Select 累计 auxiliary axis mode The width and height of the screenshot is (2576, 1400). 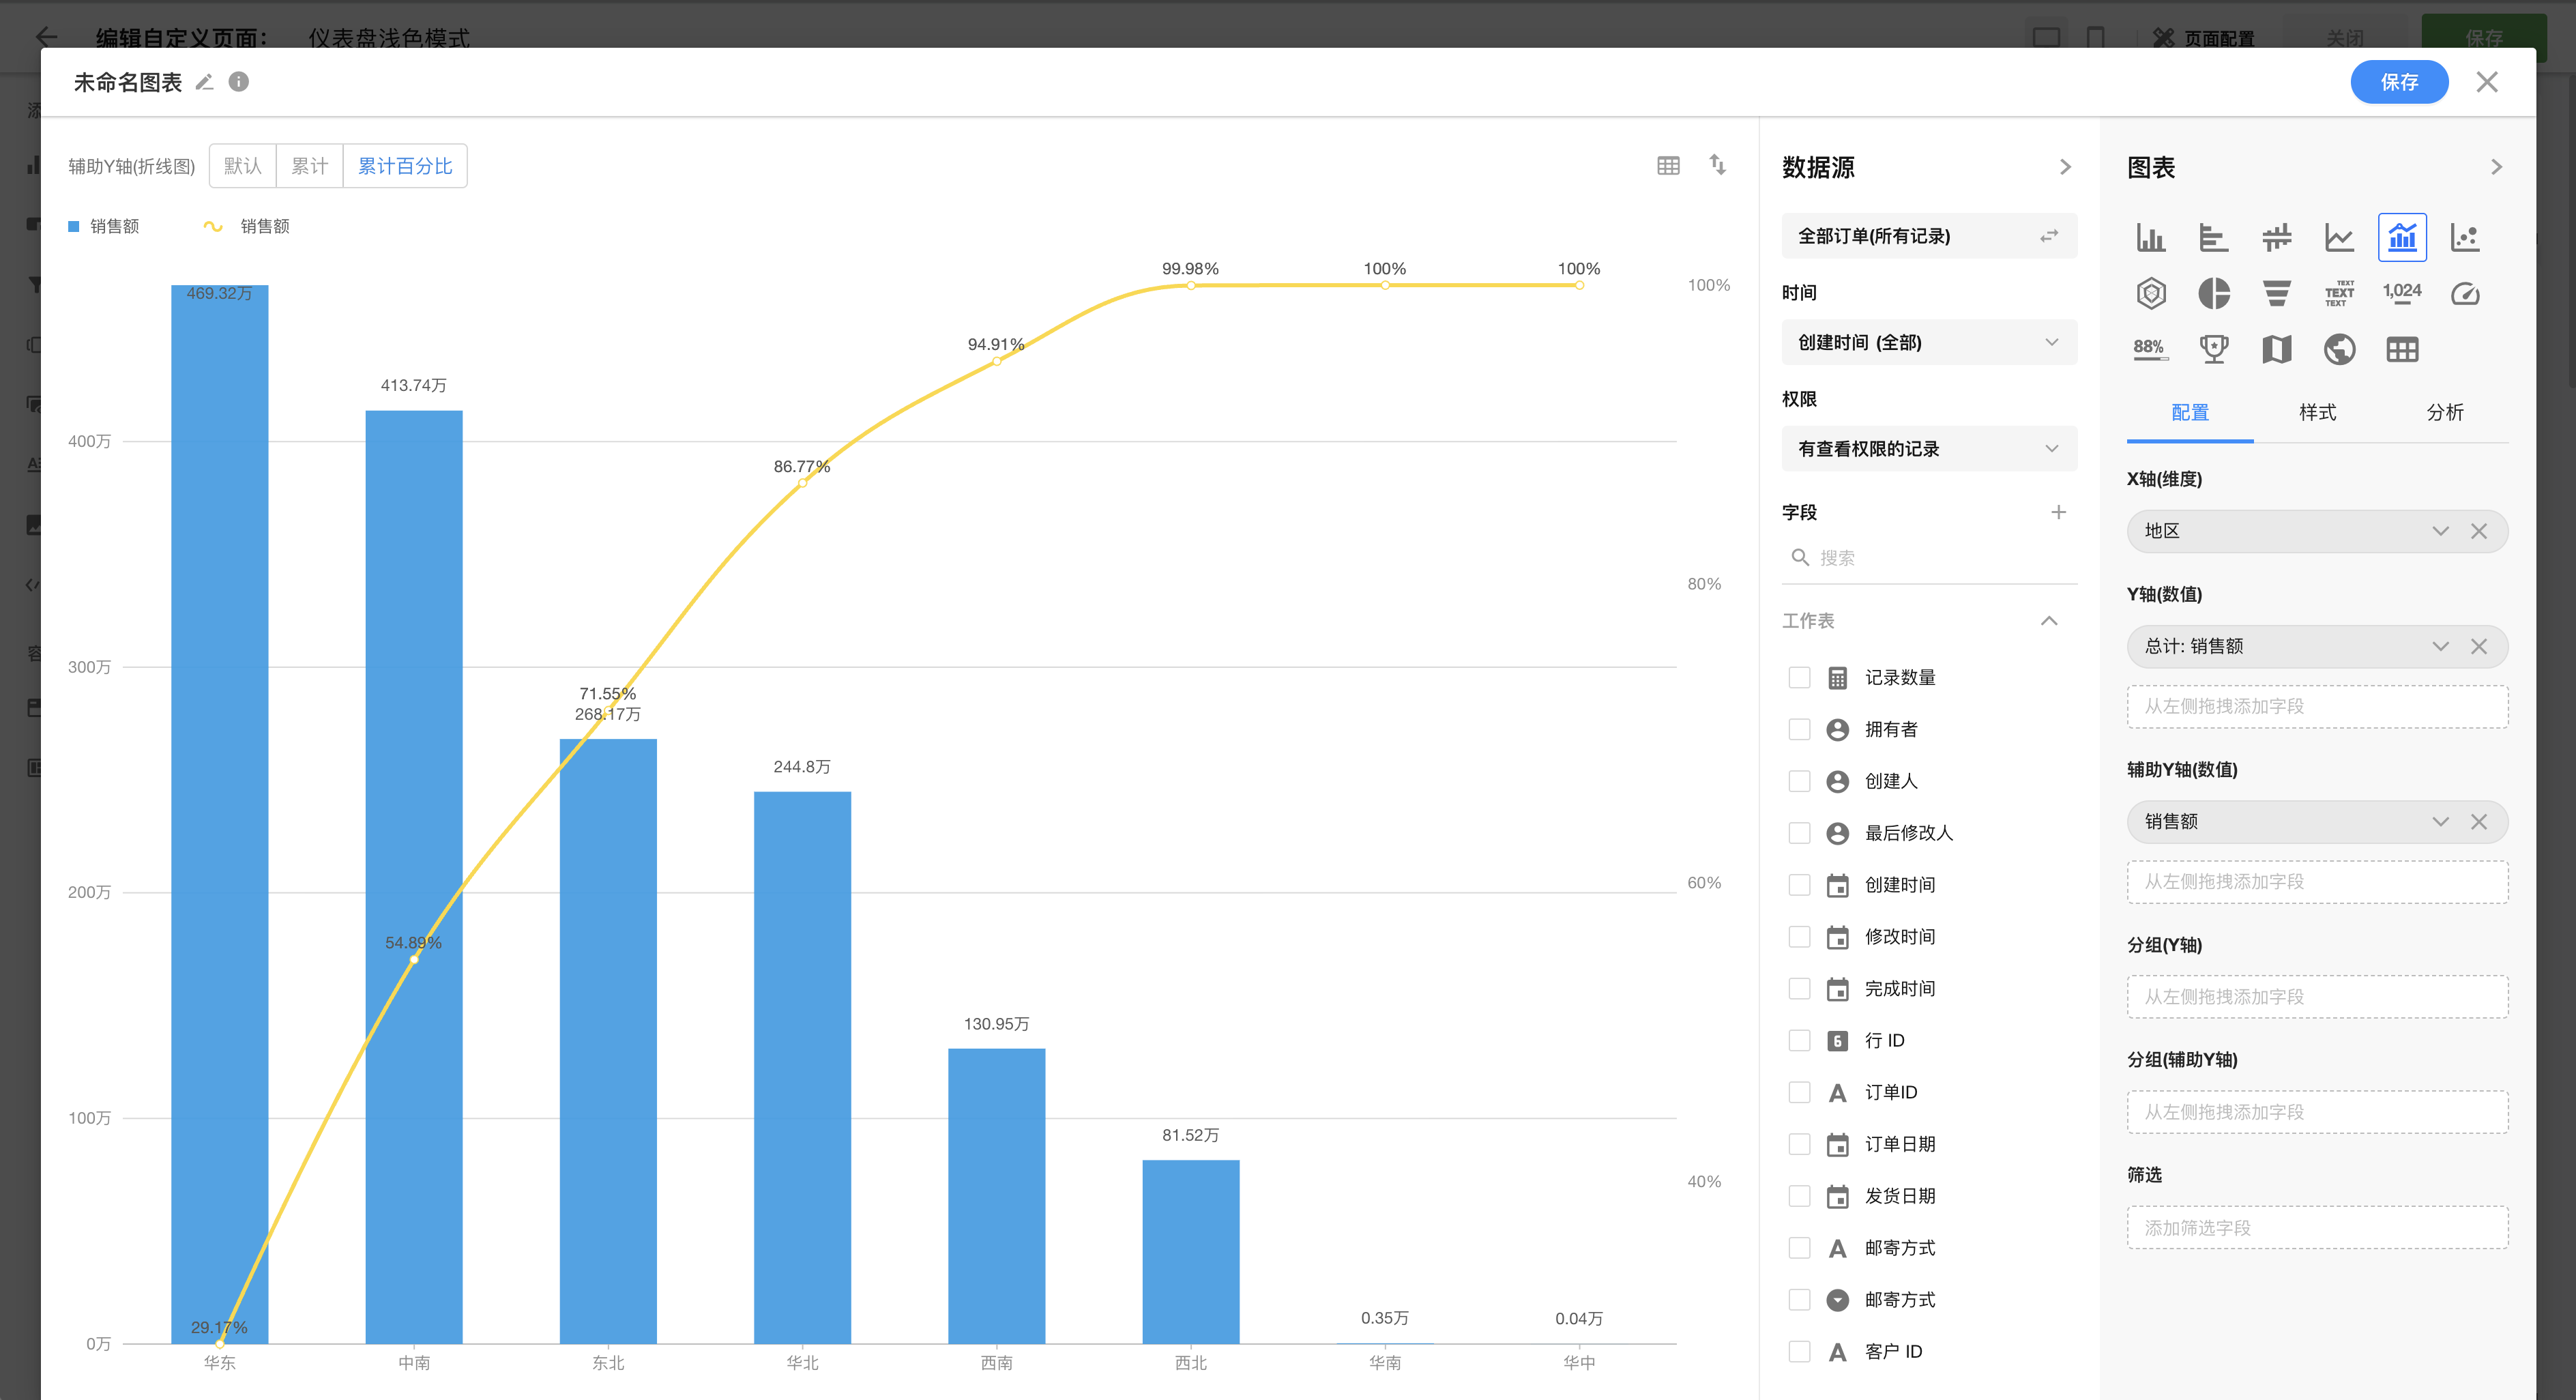[x=309, y=166]
